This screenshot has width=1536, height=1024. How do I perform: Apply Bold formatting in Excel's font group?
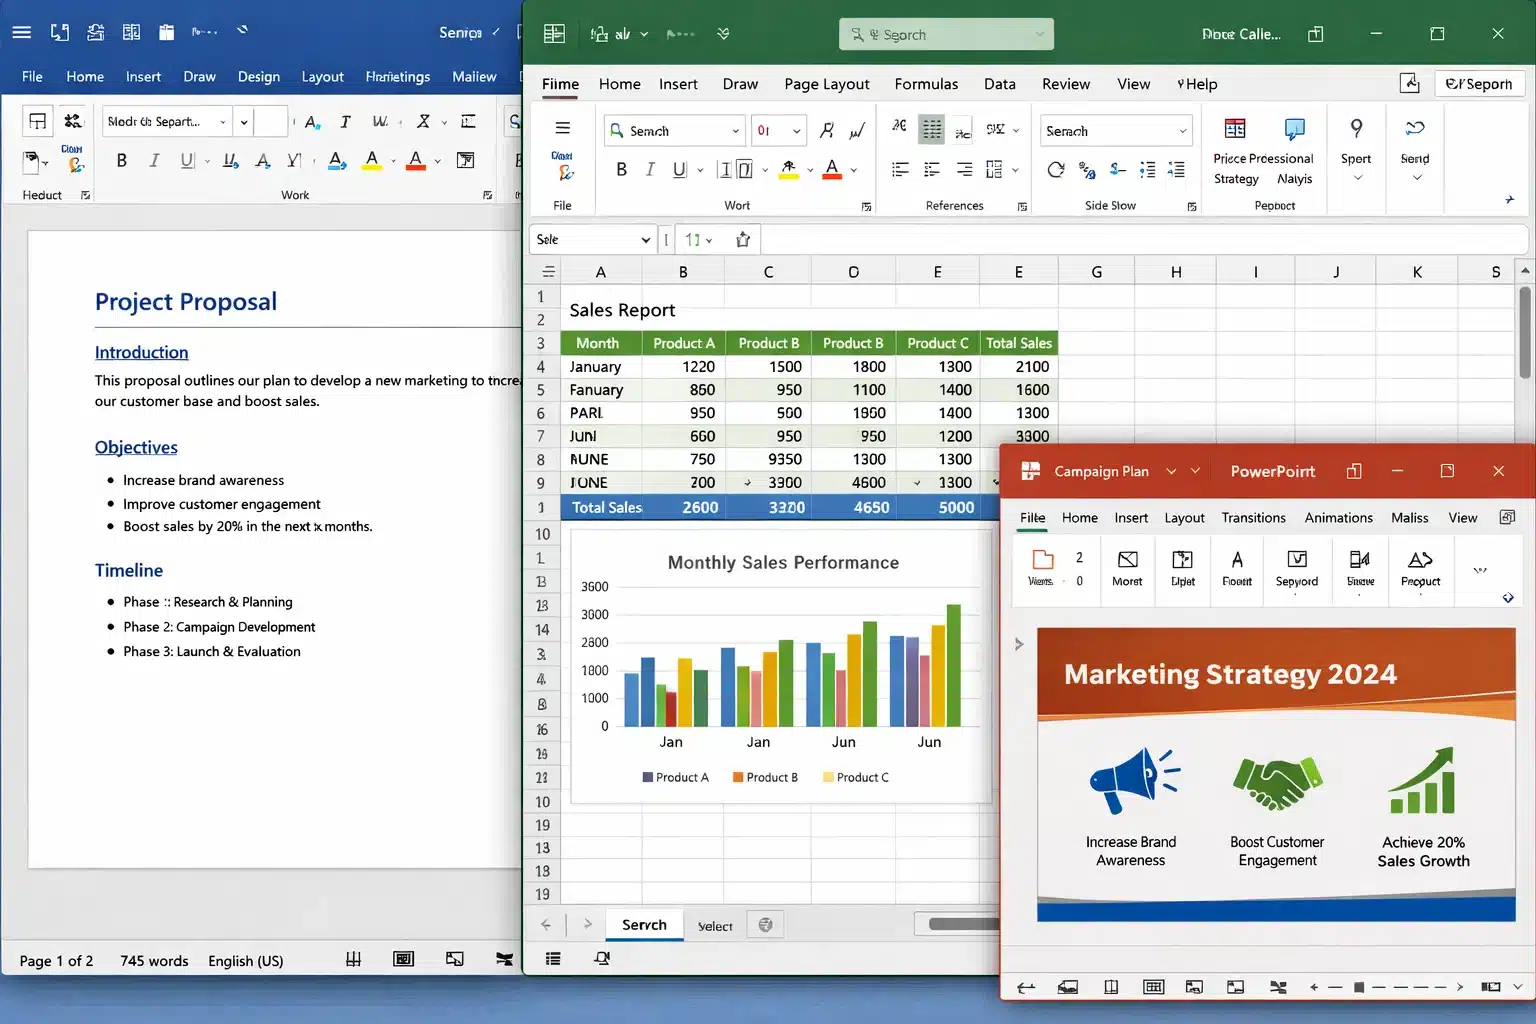pyautogui.click(x=621, y=169)
